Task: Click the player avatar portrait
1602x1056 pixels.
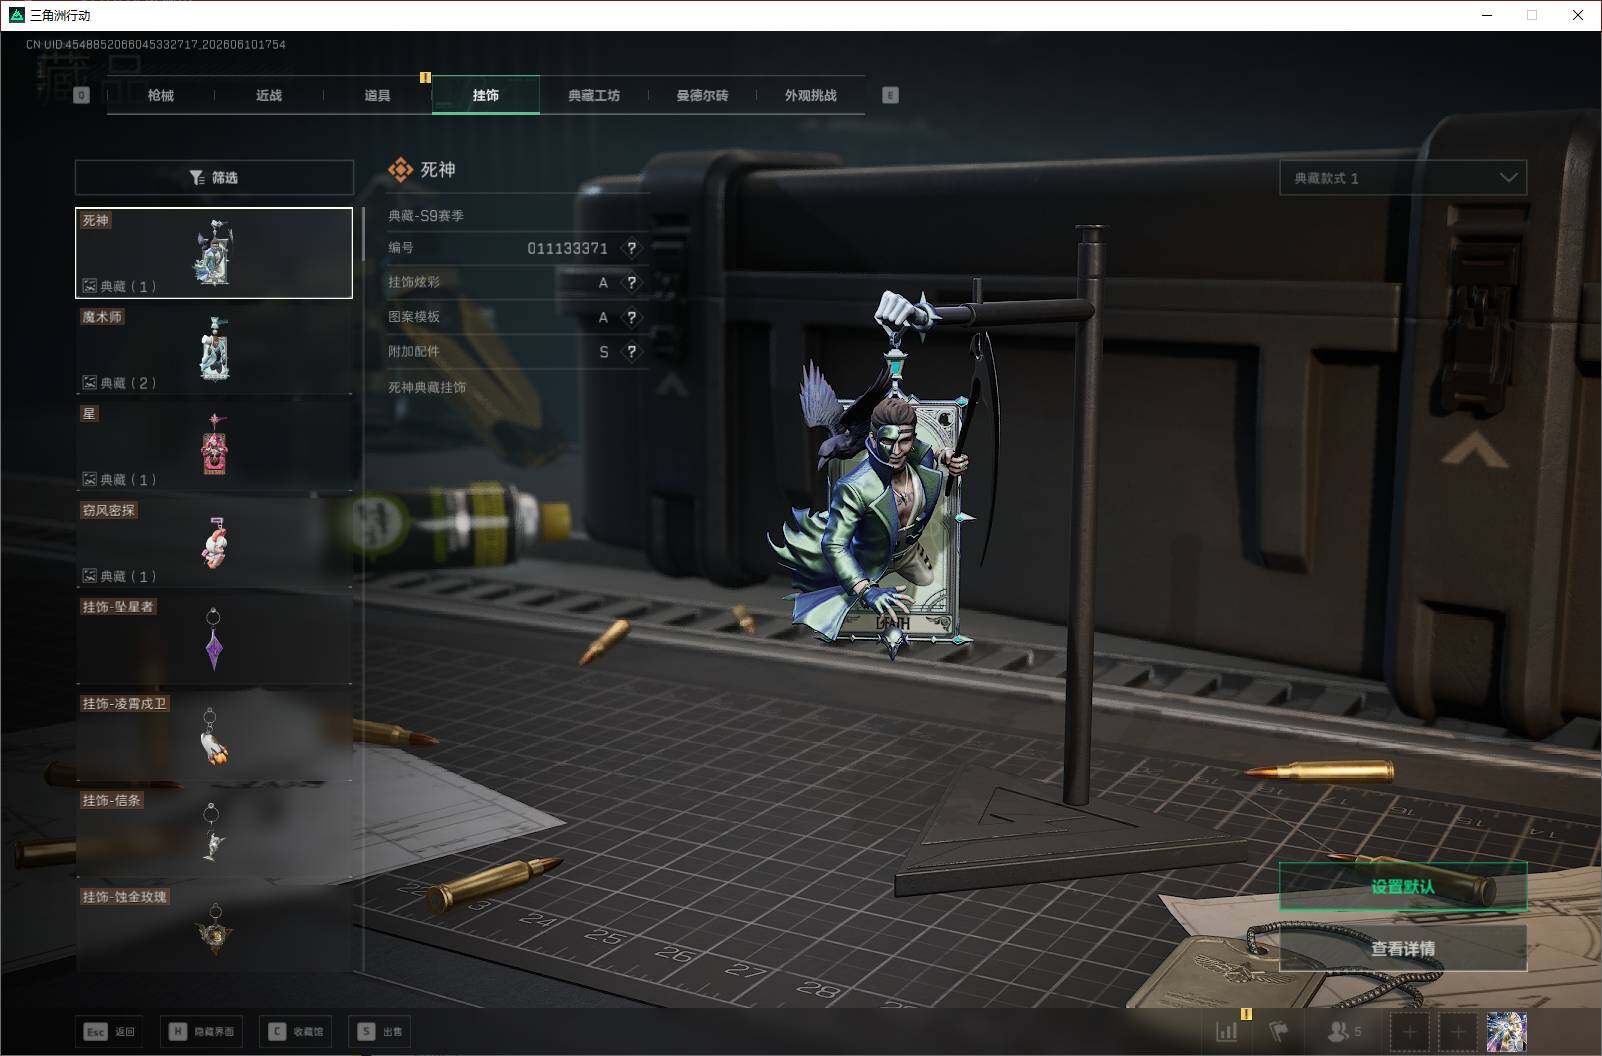Action: coord(1506,1031)
